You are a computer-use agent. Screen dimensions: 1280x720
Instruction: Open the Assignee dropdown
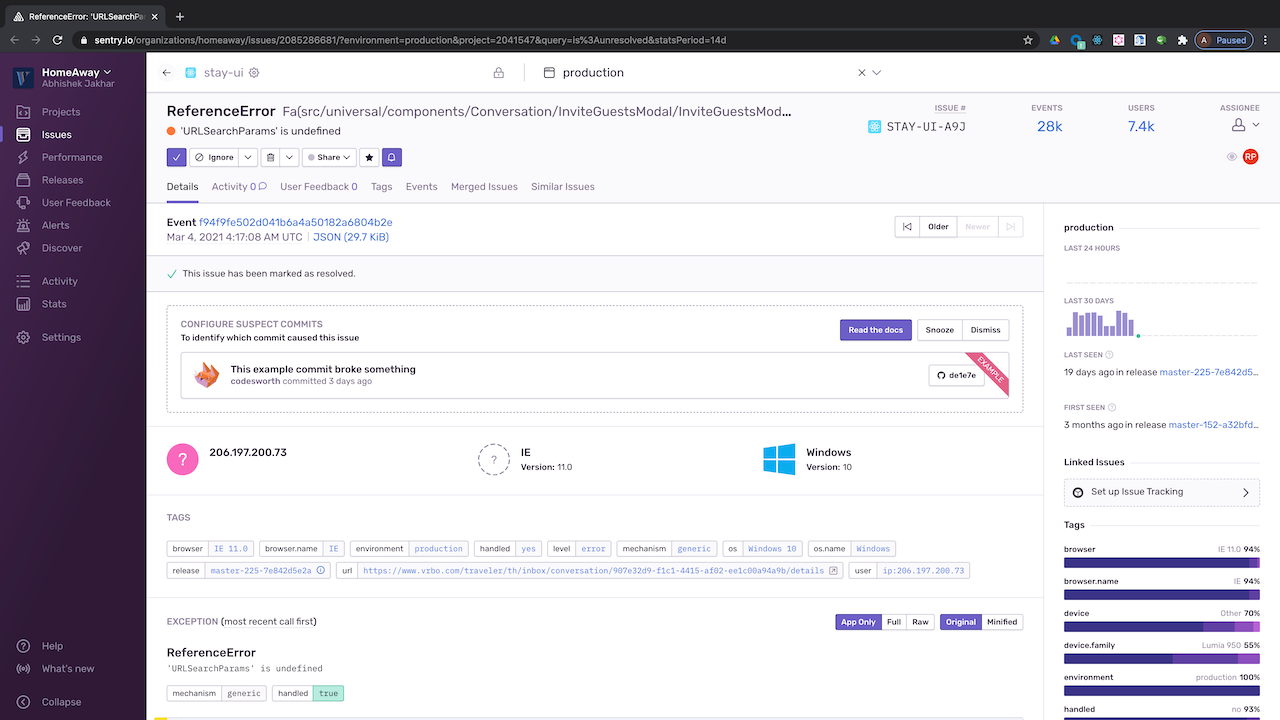point(1245,125)
